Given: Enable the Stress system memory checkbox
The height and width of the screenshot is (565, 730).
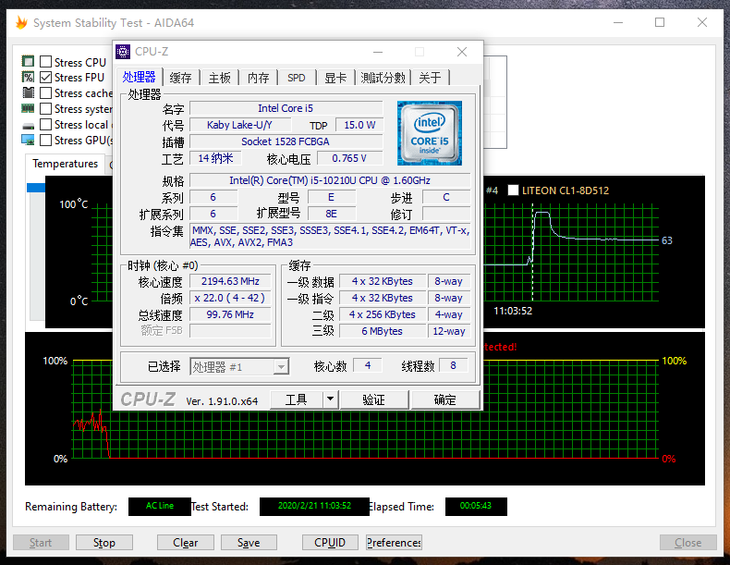Looking at the screenshot, I should (x=46, y=108).
